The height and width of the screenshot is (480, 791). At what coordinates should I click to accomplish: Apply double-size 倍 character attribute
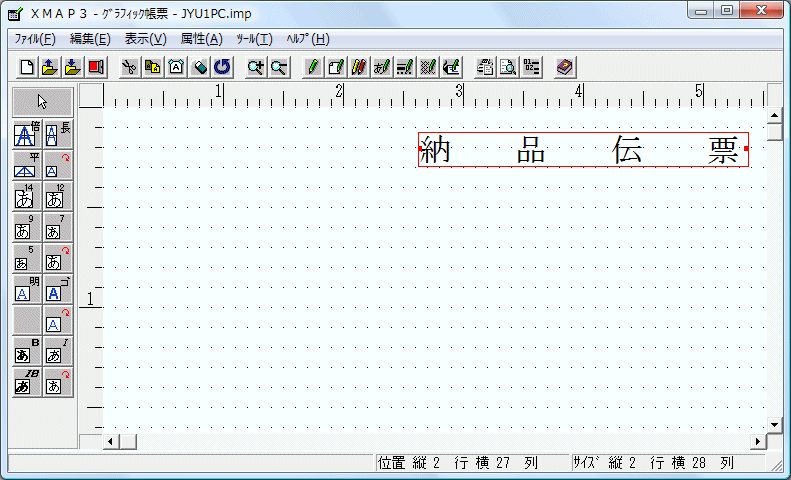pyautogui.click(x=27, y=134)
